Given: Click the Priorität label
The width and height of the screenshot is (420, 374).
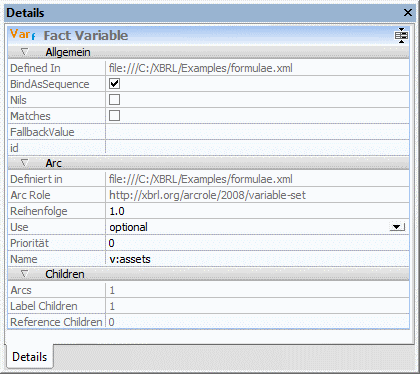Looking at the screenshot, I should [29, 243].
